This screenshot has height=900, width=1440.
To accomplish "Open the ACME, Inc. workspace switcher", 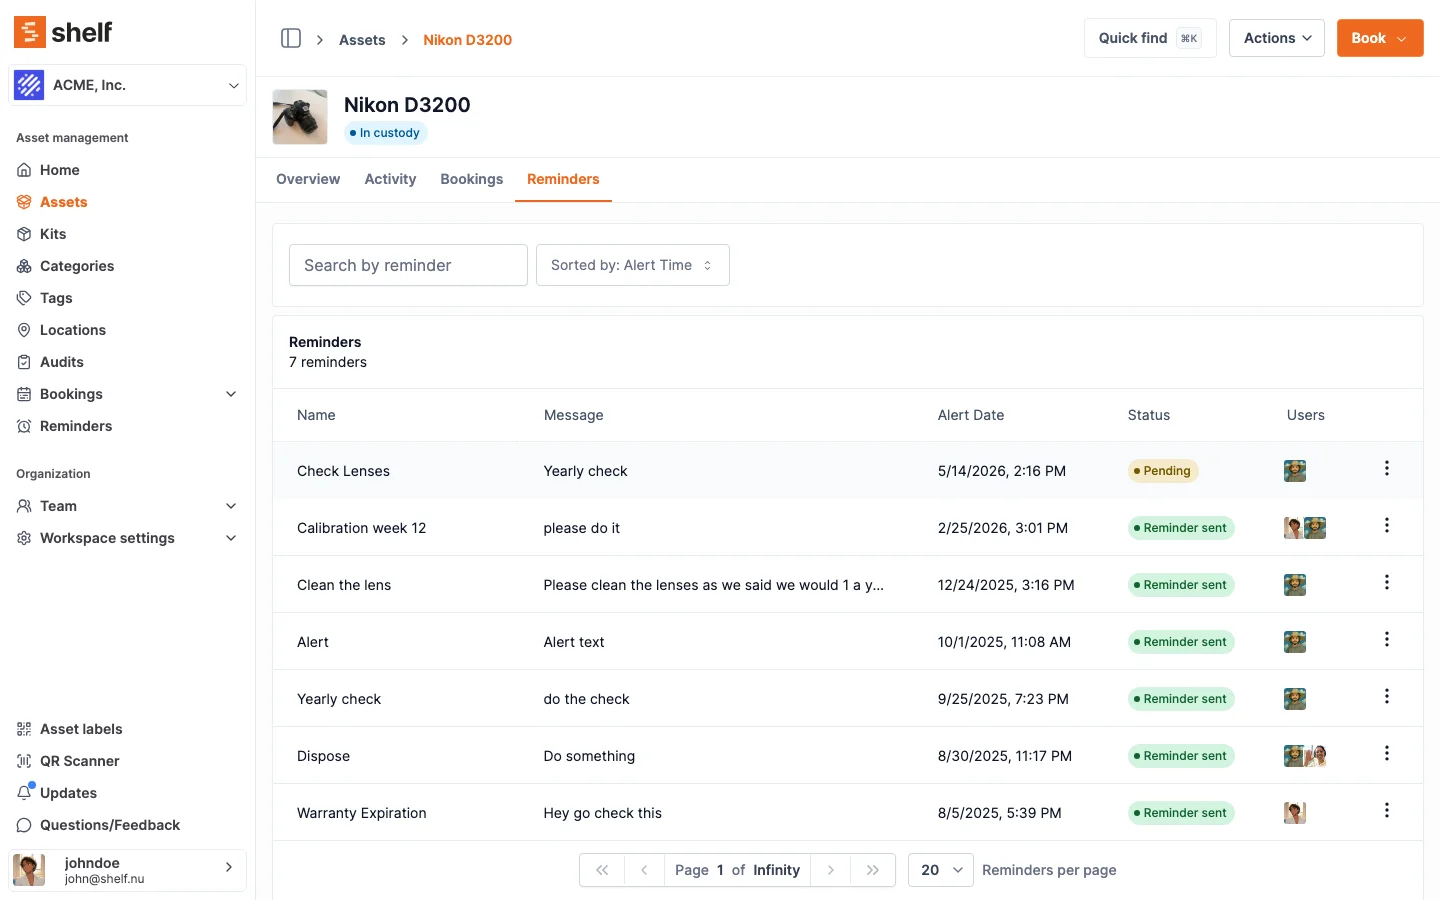I will [x=127, y=85].
